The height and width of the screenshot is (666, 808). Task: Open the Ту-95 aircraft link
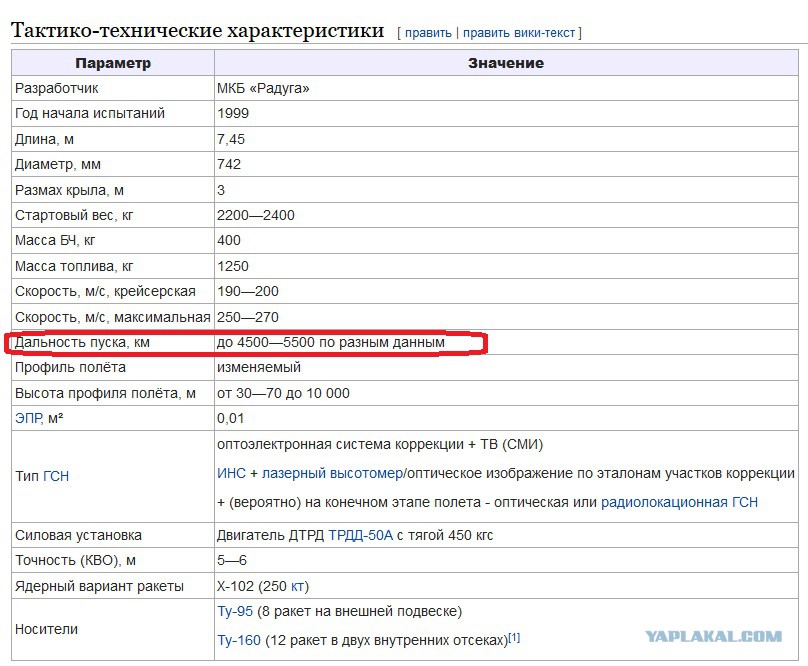pyautogui.click(x=235, y=611)
